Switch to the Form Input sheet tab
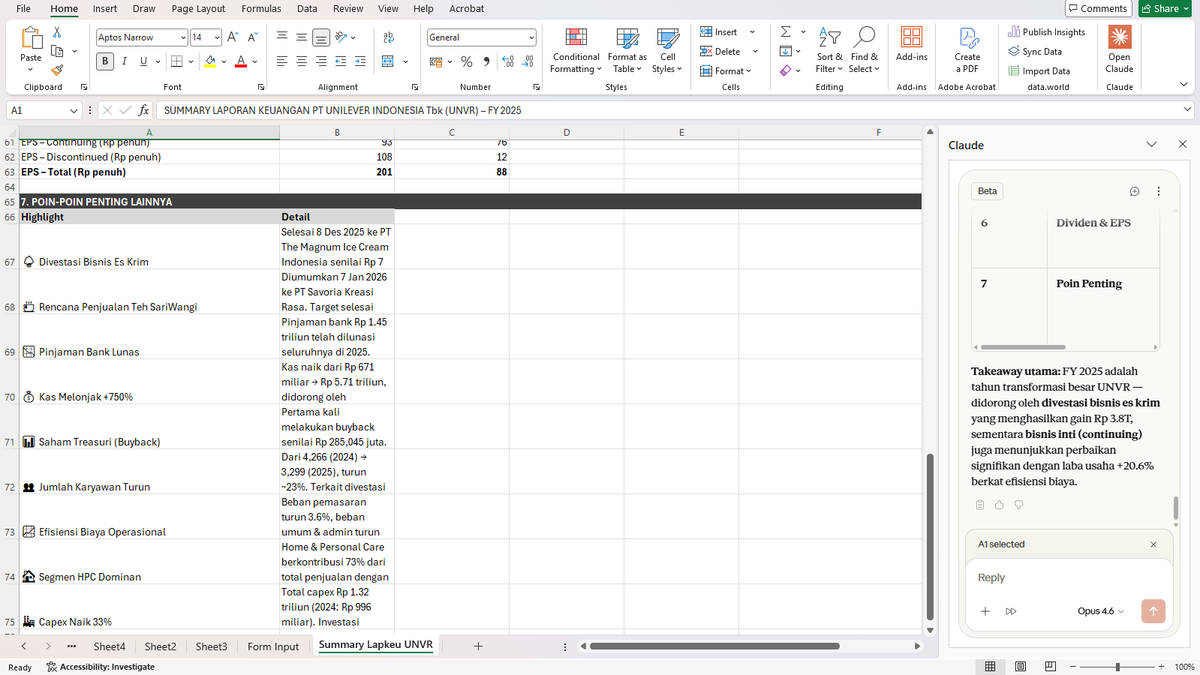Viewport: 1200px width, 675px height. (x=273, y=647)
